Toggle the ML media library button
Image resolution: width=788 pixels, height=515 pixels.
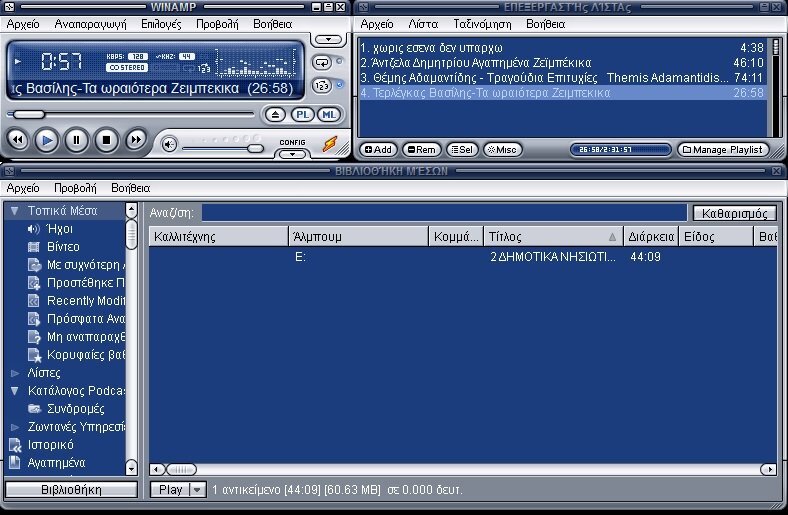329,115
